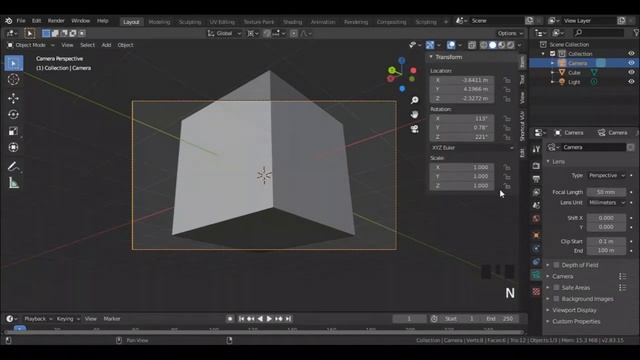The image size is (640, 360).
Task: Open the Options popover button
Action: pos(510,33)
